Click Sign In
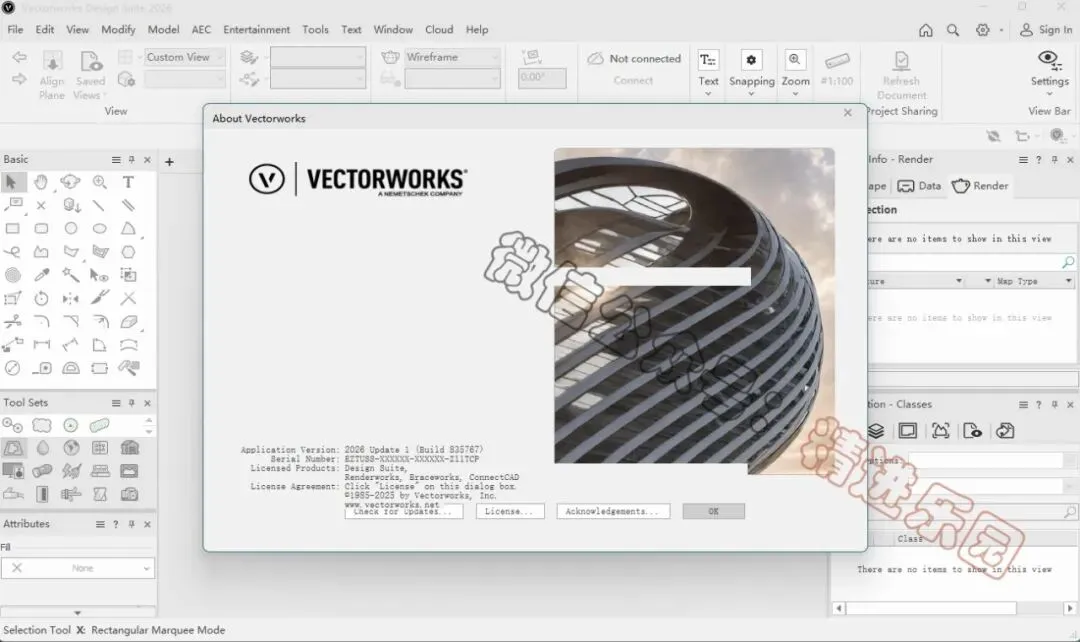The width and height of the screenshot is (1080, 642). [x=1046, y=30]
